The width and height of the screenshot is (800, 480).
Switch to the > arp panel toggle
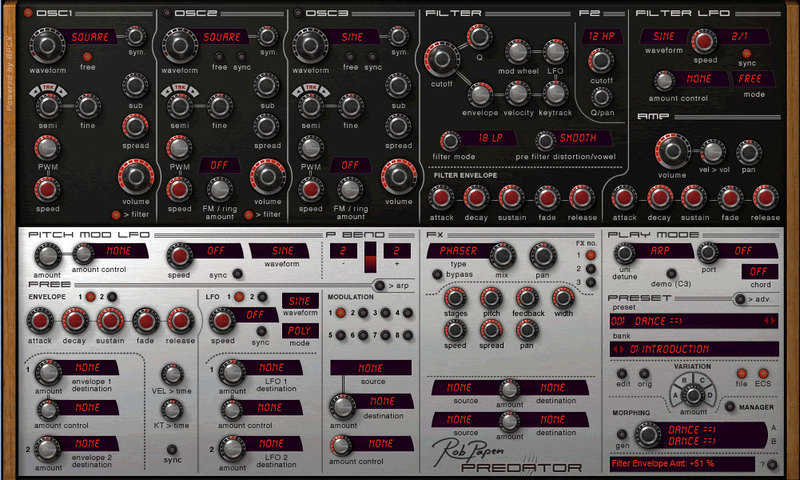coord(379,285)
